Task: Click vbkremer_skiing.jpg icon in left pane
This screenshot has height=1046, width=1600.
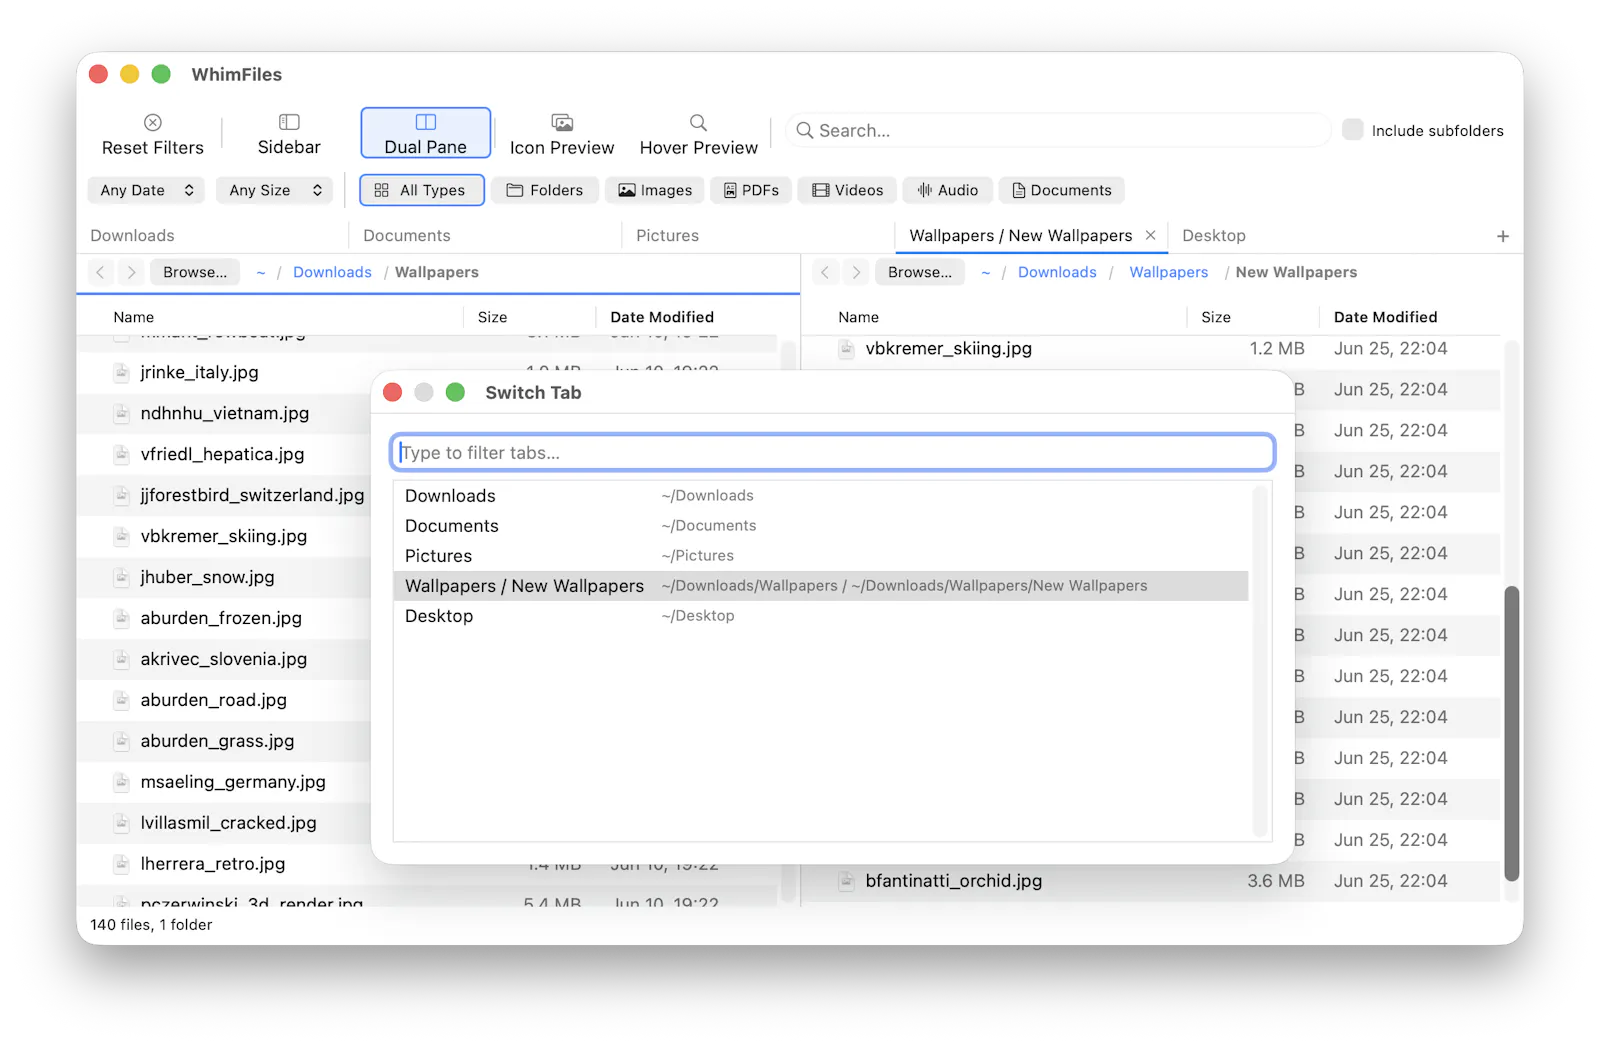Action: [121, 536]
